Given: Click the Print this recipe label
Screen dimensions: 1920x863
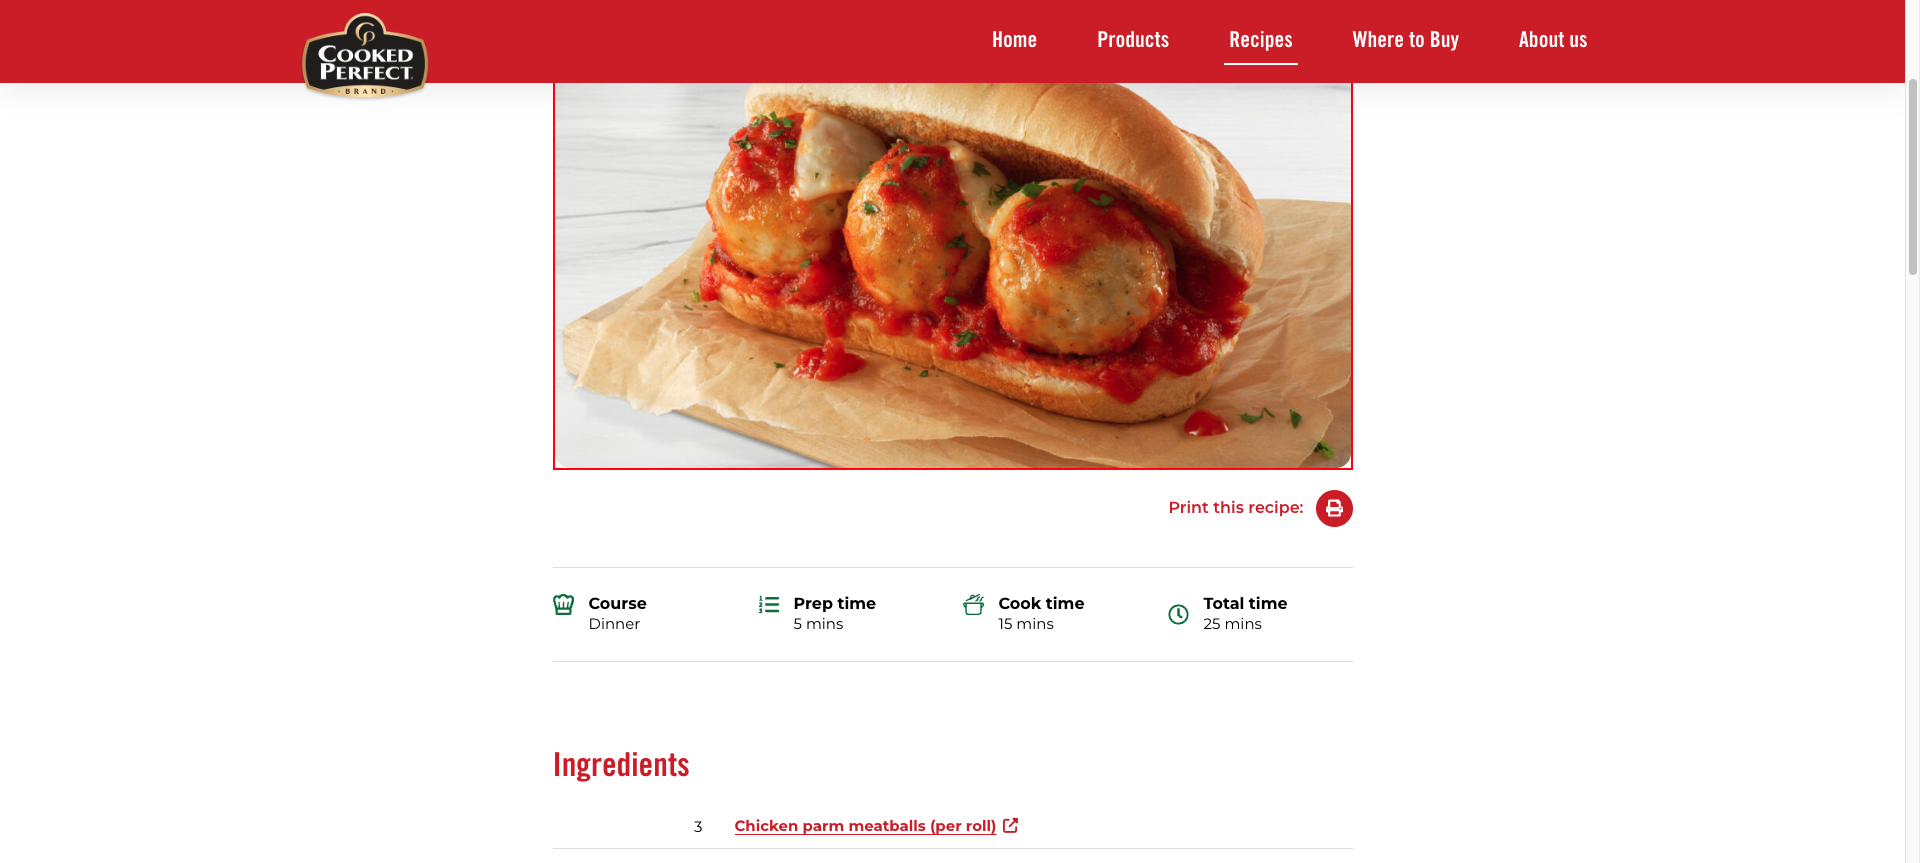Looking at the screenshot, I should coord(1236,508).
